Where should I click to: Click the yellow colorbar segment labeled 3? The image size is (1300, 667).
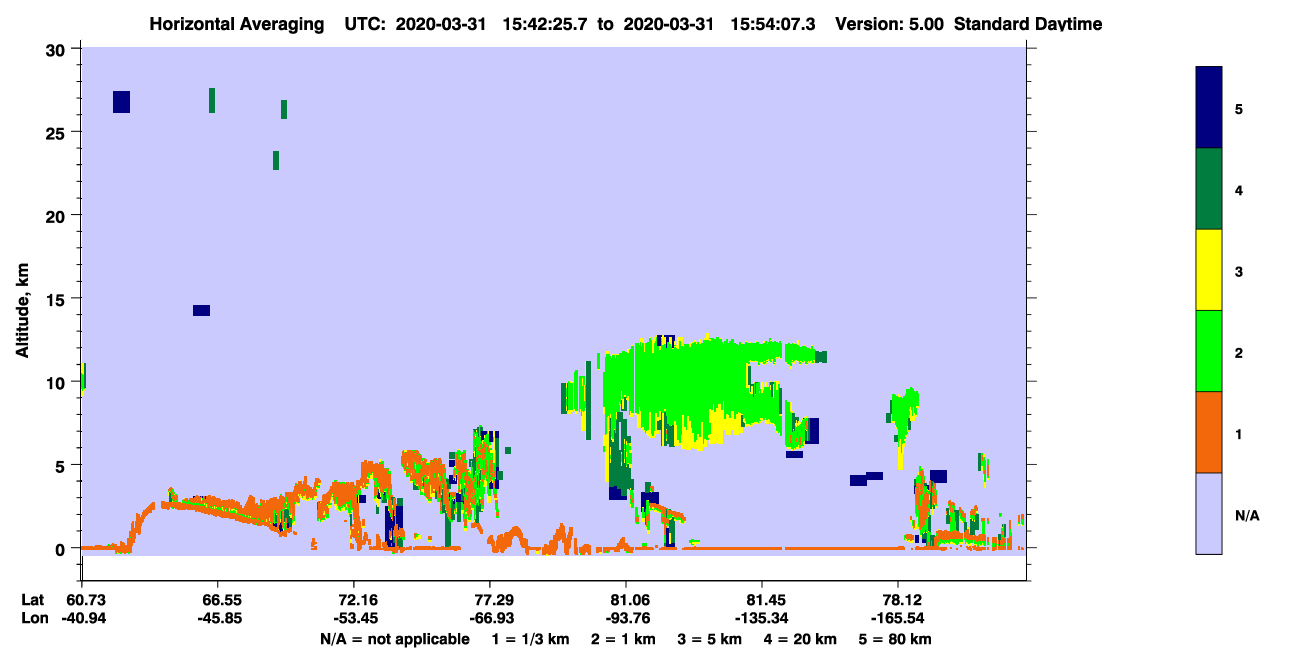tap(1209, 270)
